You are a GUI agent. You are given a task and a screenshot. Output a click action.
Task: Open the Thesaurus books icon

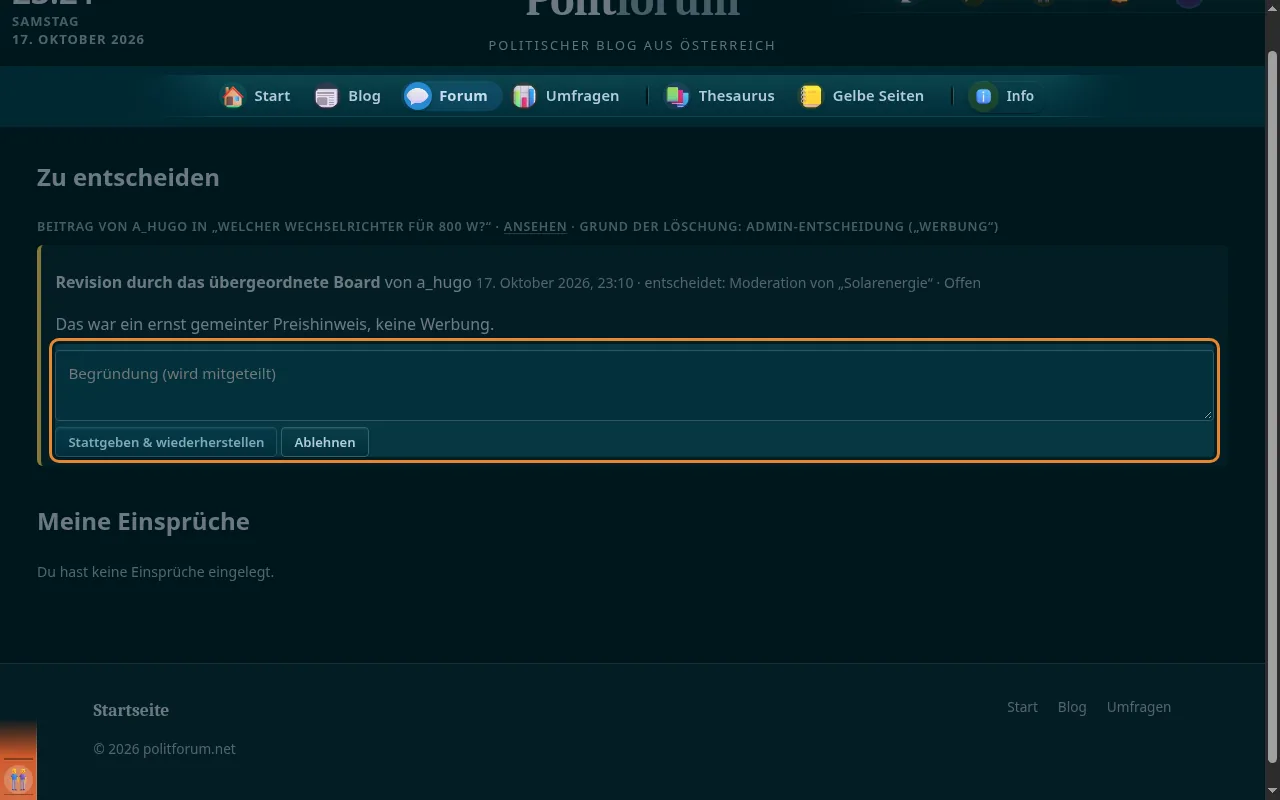pos(677,96)
